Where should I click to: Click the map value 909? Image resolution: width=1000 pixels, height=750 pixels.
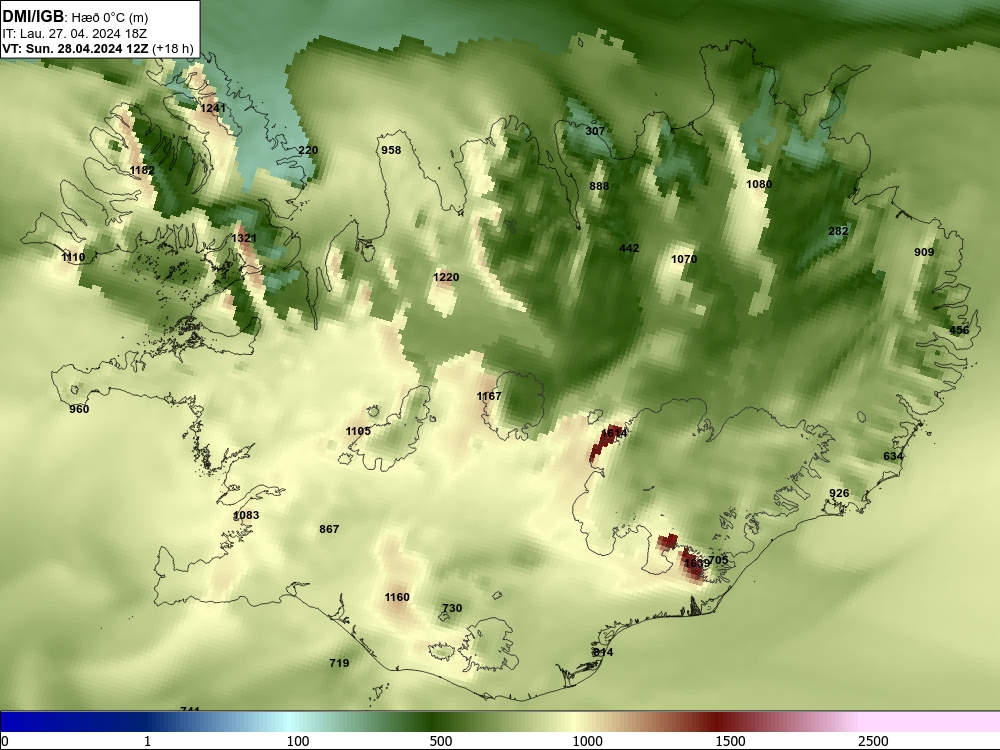point(924,252)
